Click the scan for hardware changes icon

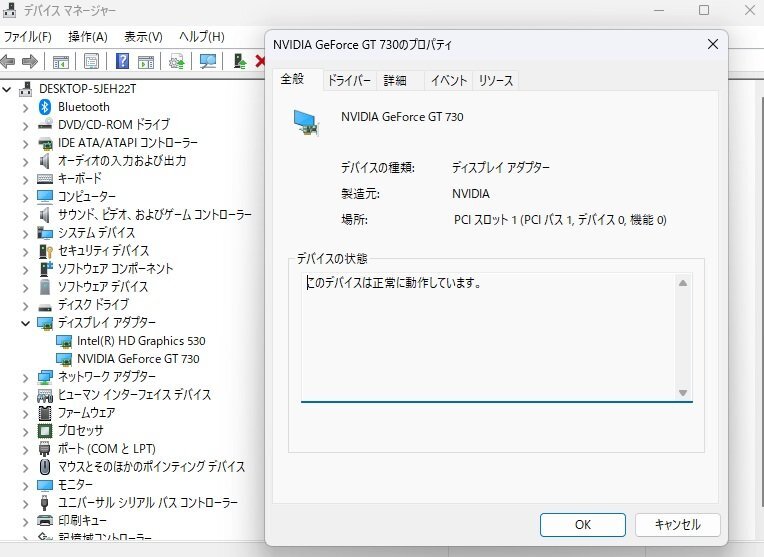point(208,61)
